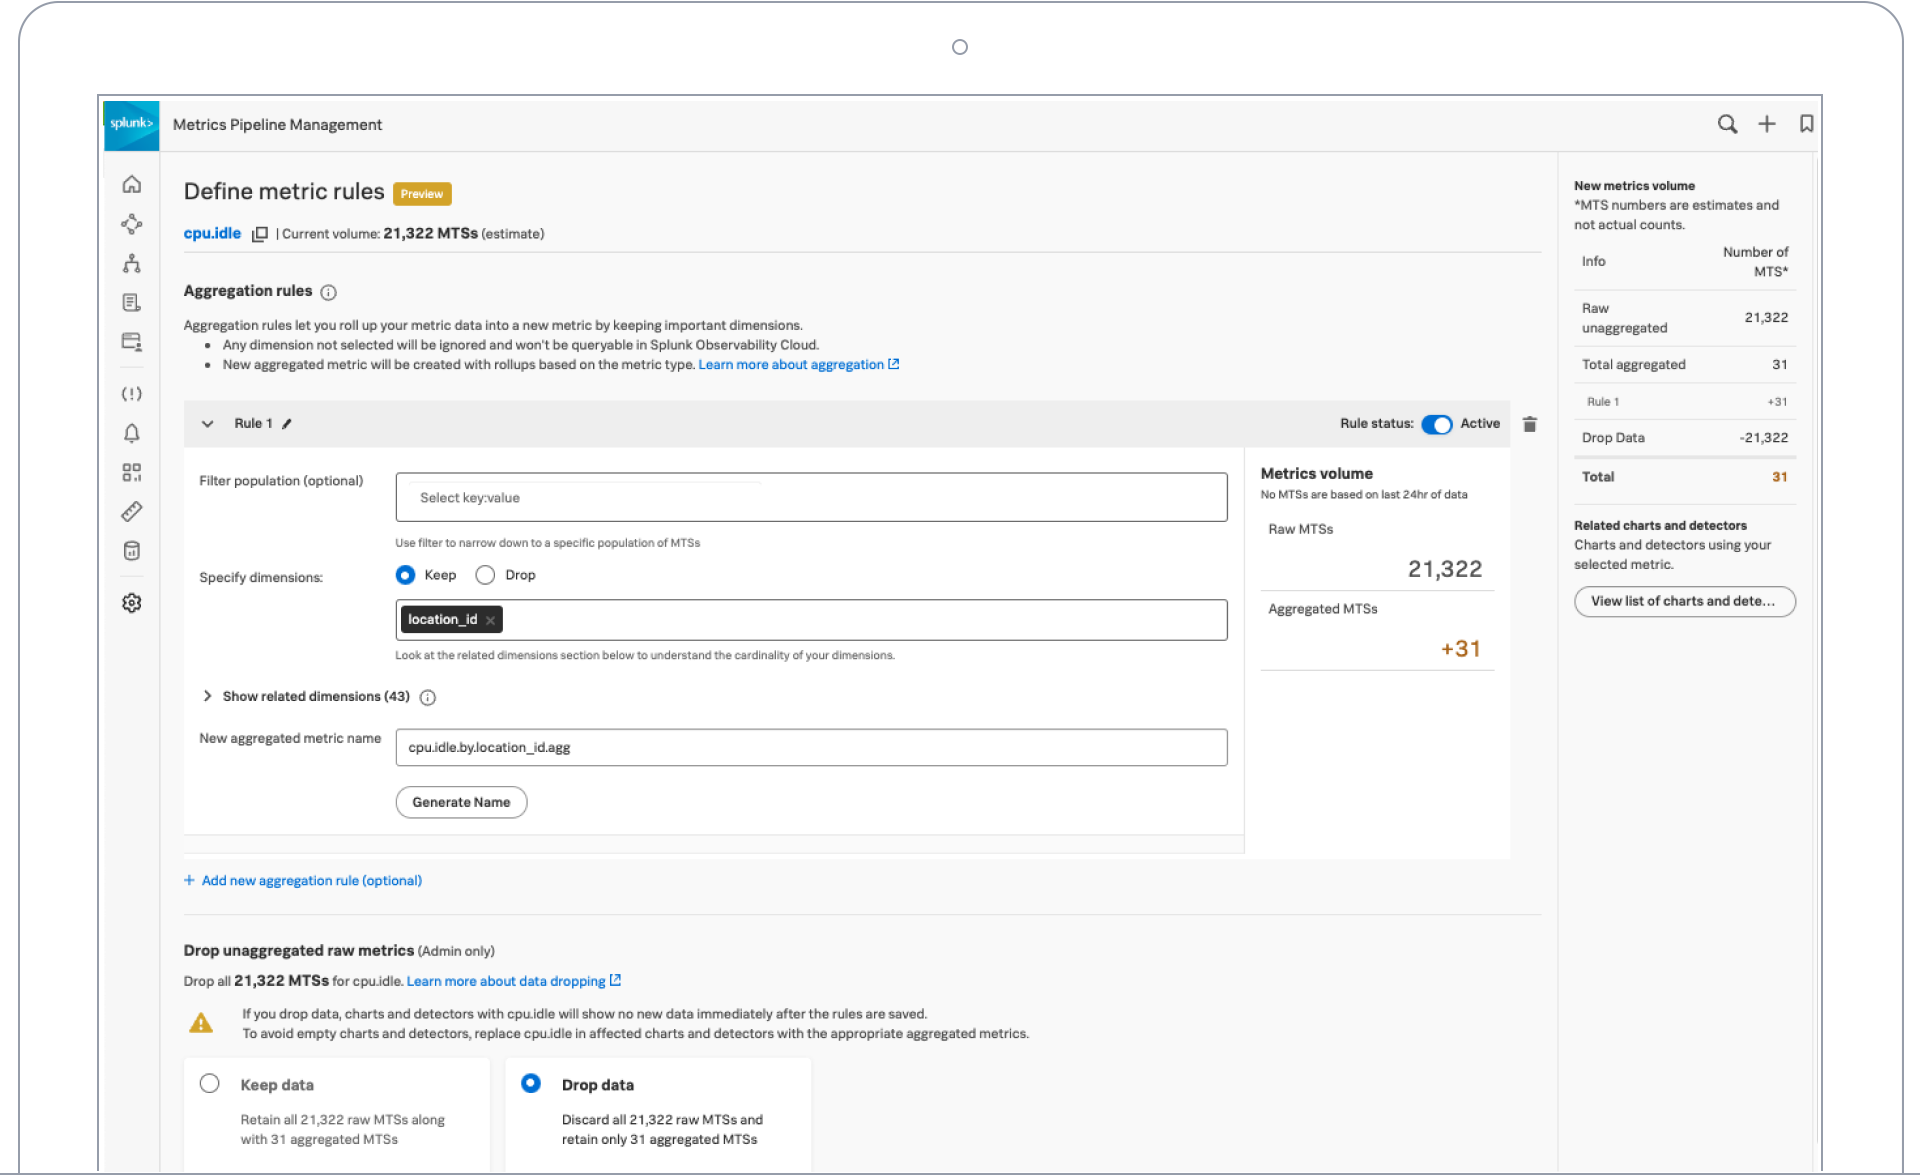
Task: Open the Select key:value filter field
Action: pyautogui.click(x=810, y=497)
